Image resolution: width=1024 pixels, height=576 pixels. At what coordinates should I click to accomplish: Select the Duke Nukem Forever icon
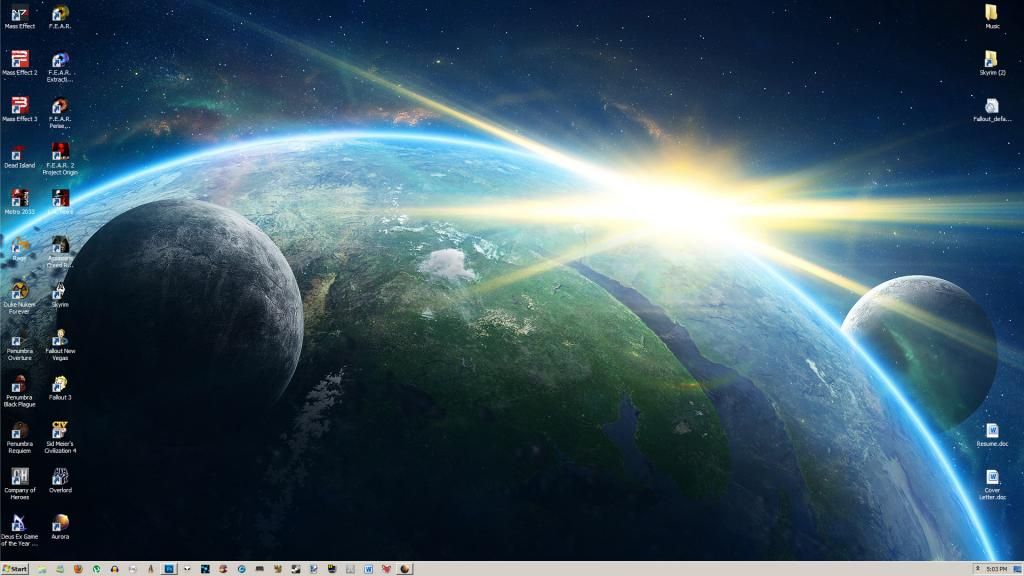pyautogui.click(x=19, y=291)
